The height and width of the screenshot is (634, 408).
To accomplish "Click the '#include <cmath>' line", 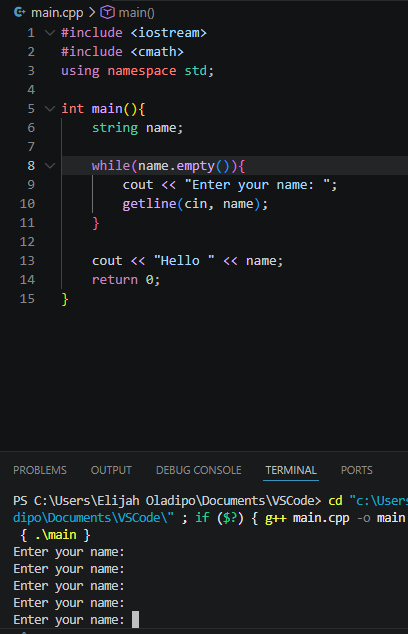I will 122,51.
